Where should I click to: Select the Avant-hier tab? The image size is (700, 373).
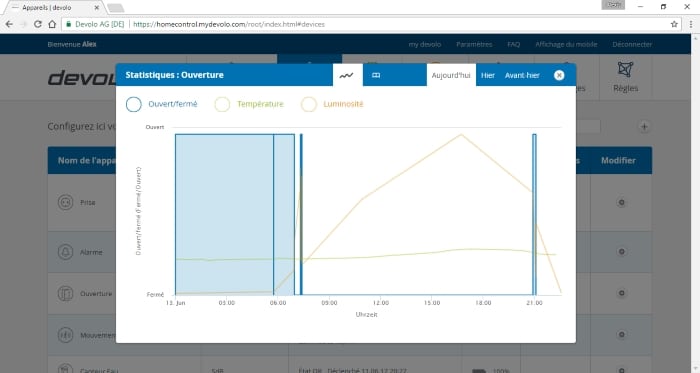tap(522, 75)
